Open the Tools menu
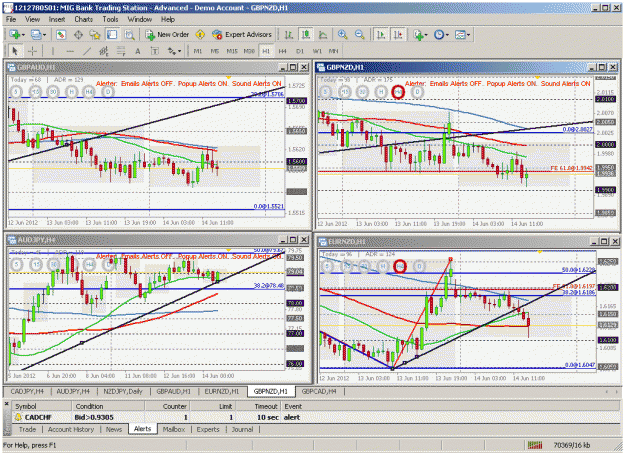This screenshot has width=625, height=453. tap(110, 19)
